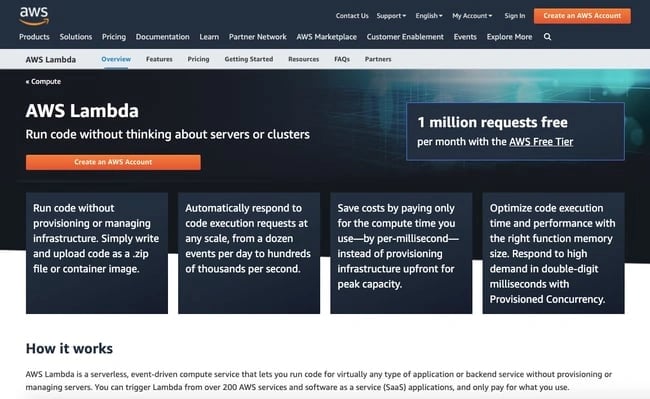Click Create an AWS Account below Lambda heading
This screenshot has height=399, width=650.
113,162
